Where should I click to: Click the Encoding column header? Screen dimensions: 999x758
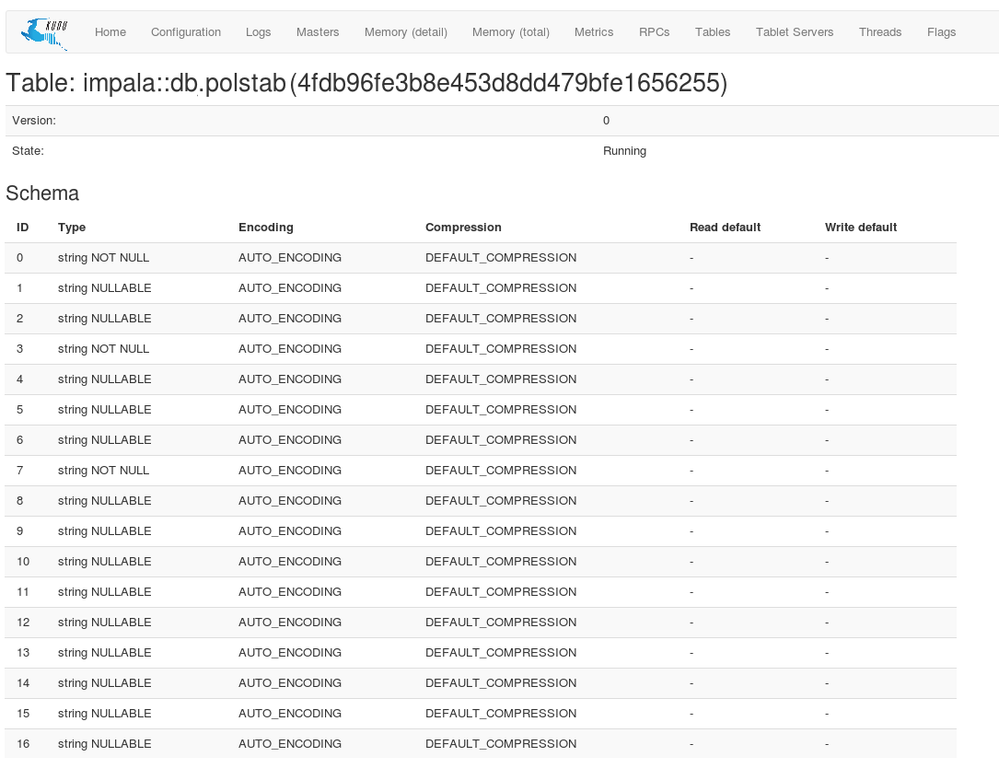point(266,227)
